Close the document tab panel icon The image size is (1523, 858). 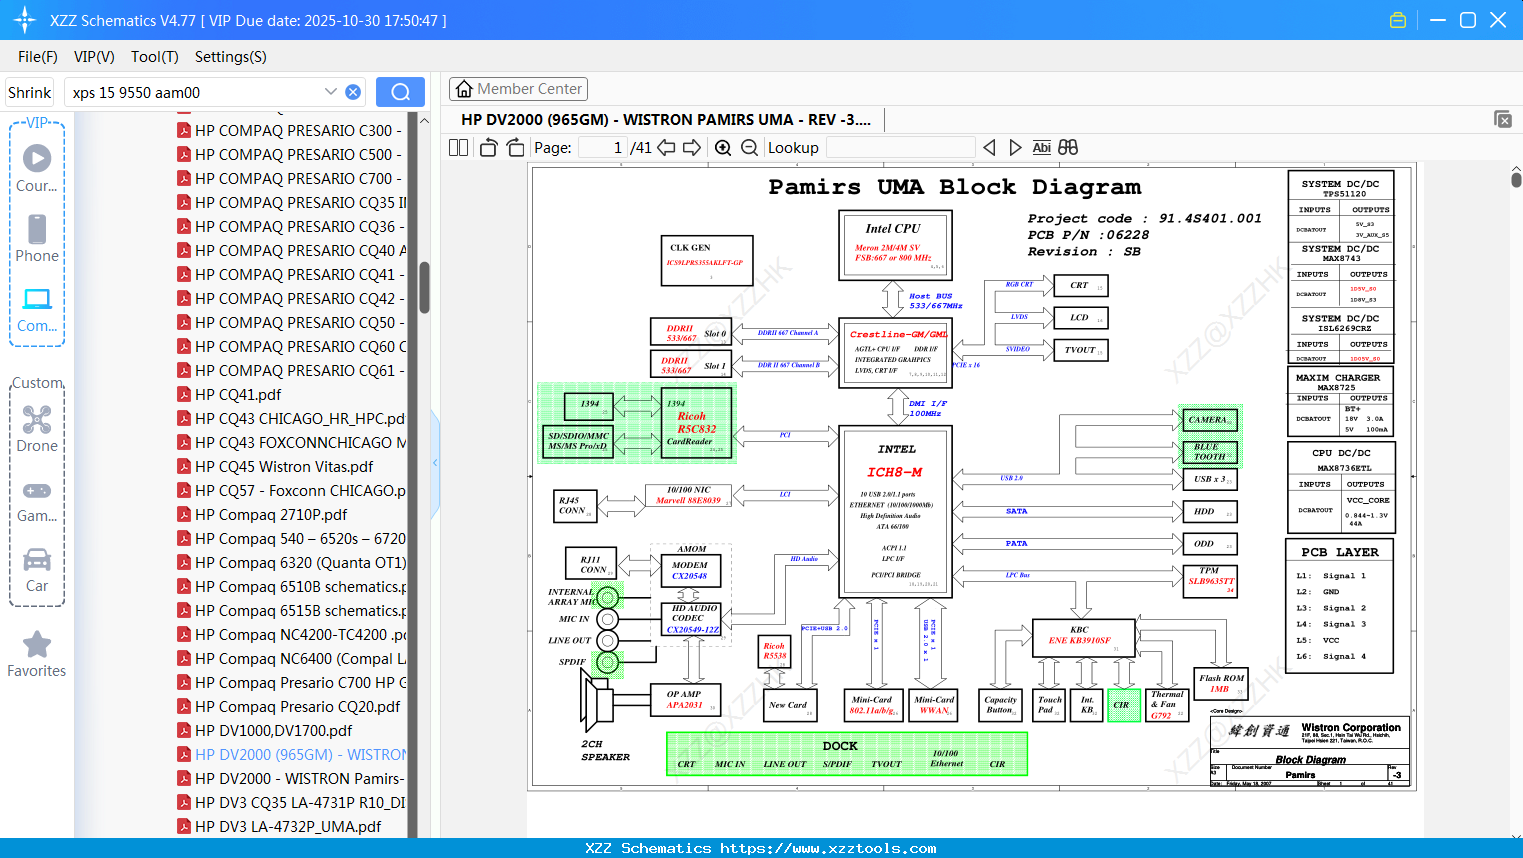pos(1503,119)
